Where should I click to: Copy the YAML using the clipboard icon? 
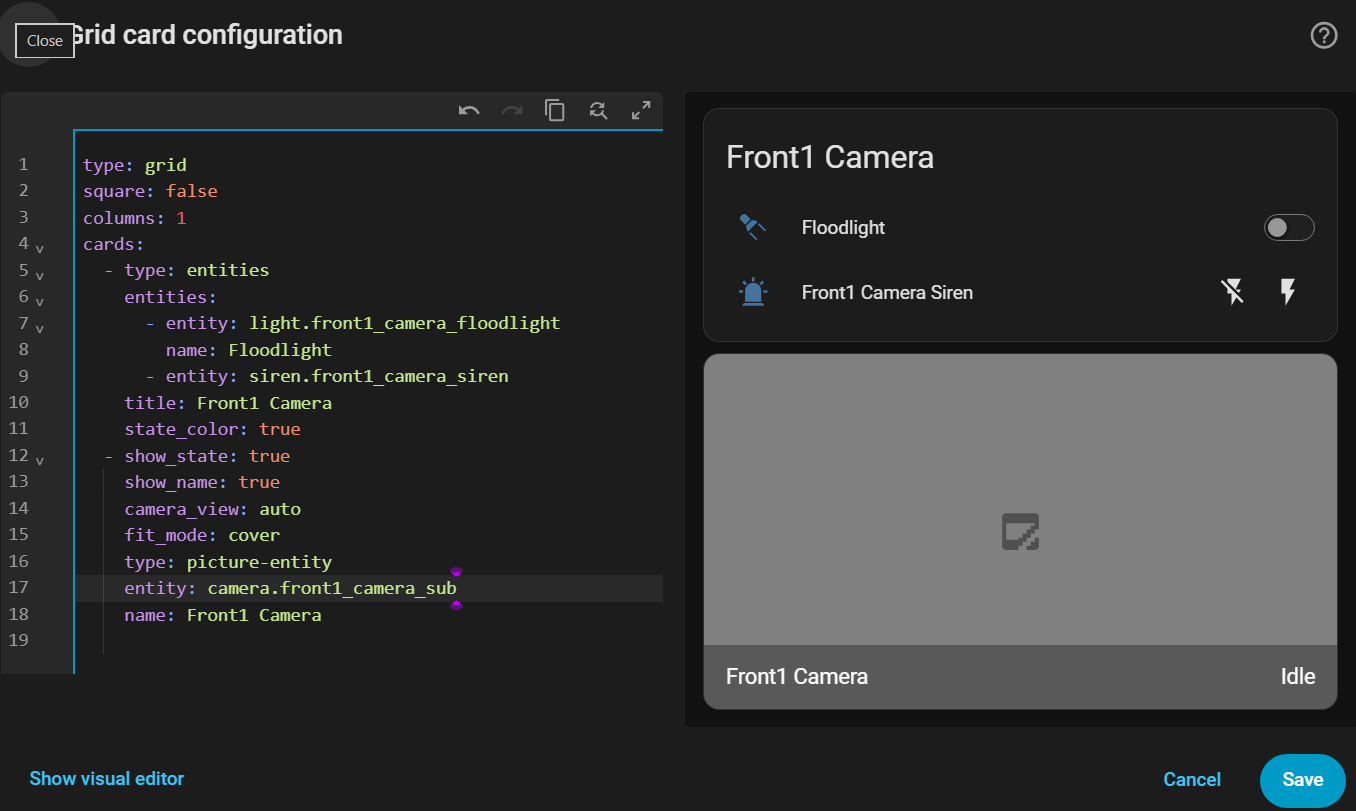point(555,111)
